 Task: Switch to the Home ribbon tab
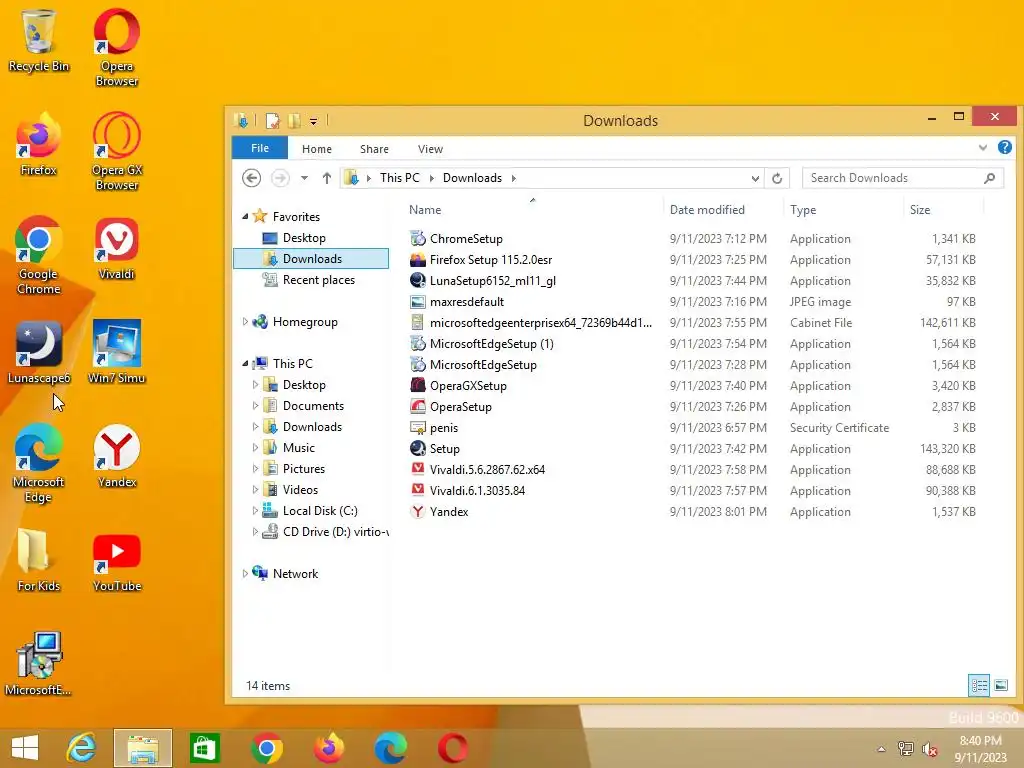[x=317, y=149]
